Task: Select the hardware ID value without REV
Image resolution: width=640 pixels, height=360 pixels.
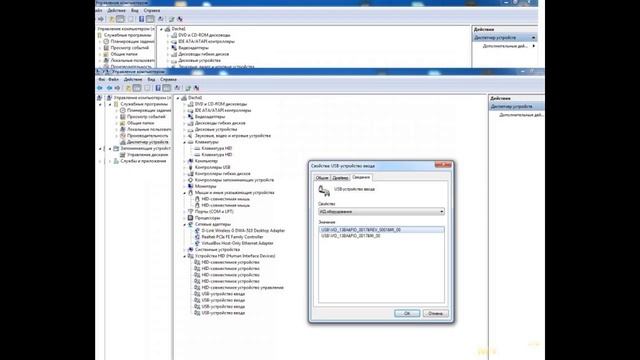Action: 351,236
